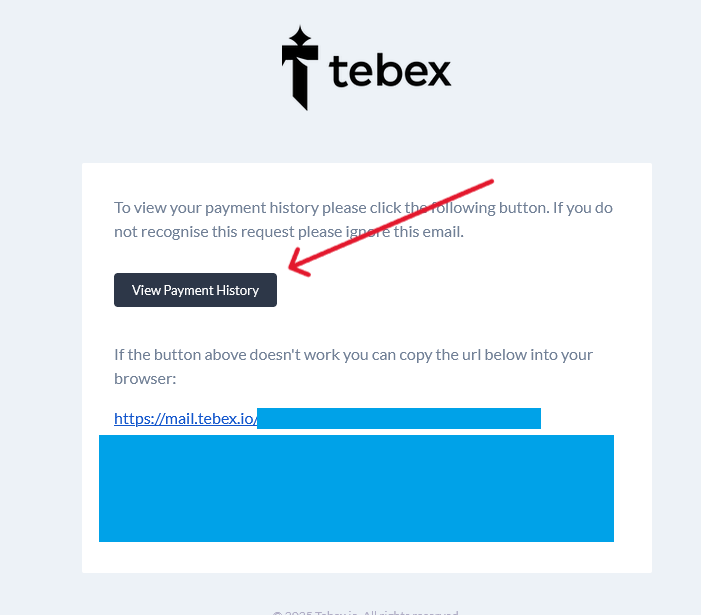Open the https://mail.tebex.io link
This screenshot has width=701, height=615.
click(x=185, y=419)
